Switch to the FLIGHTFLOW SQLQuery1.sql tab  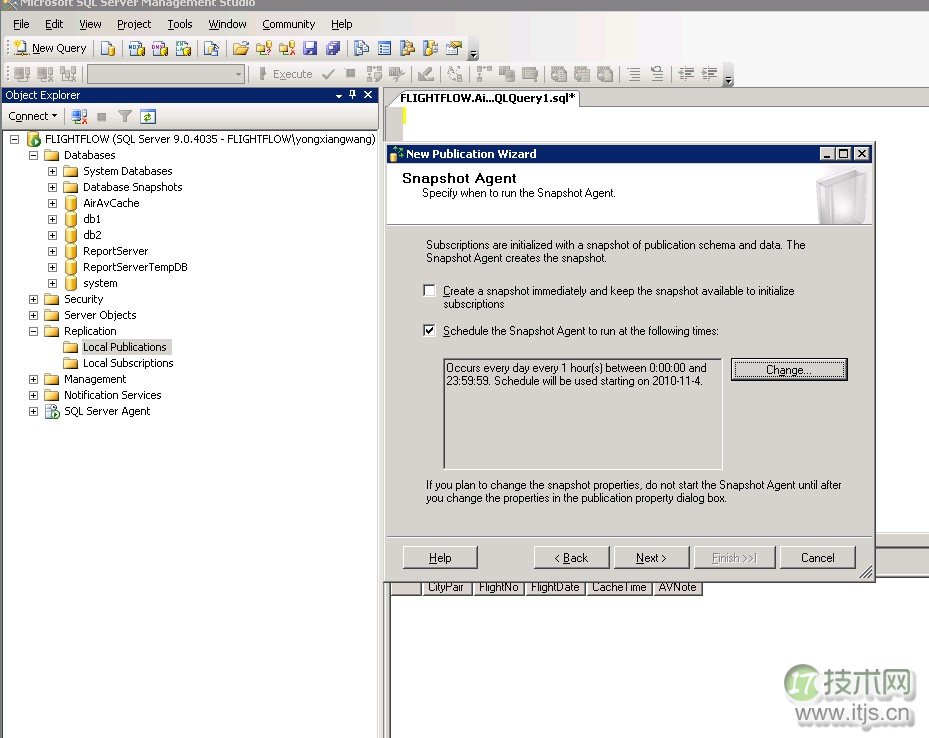tap(487, 98)
